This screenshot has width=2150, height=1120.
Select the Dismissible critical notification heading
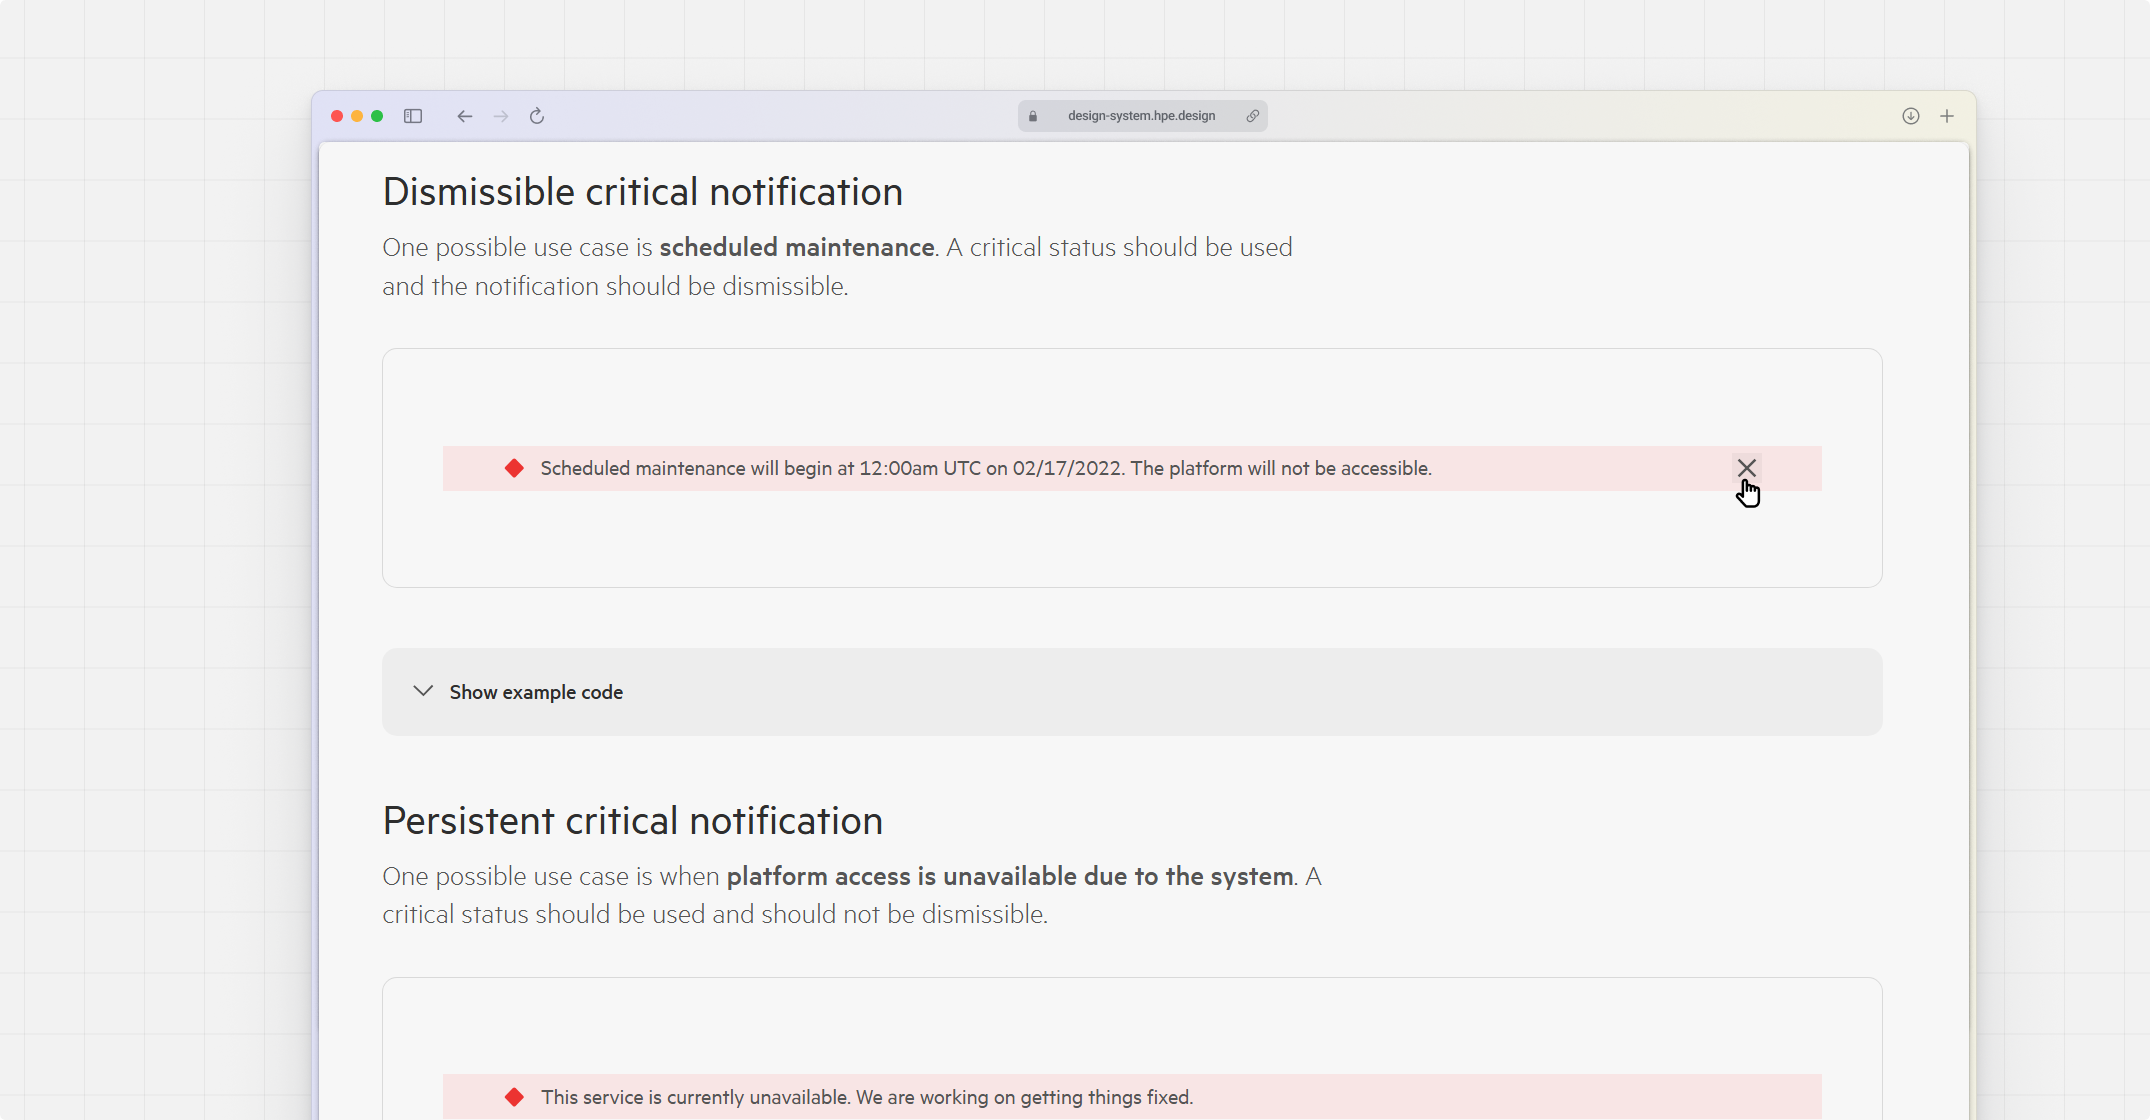642,191
